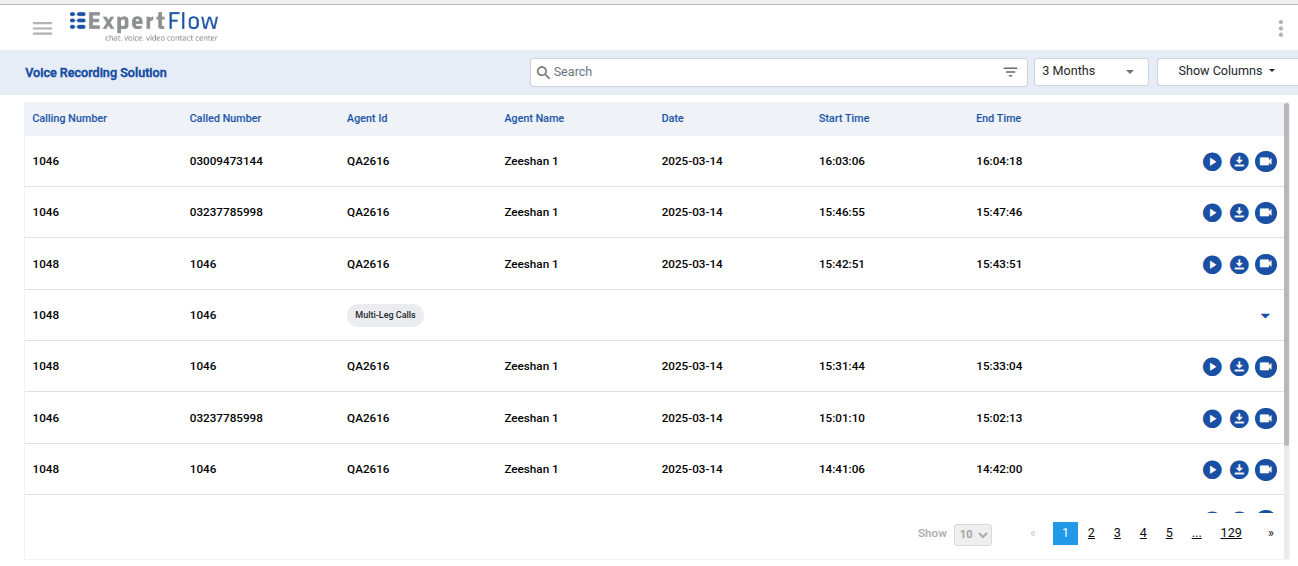
Task: Go to page 2 of results
Action: coord(1091,533)
